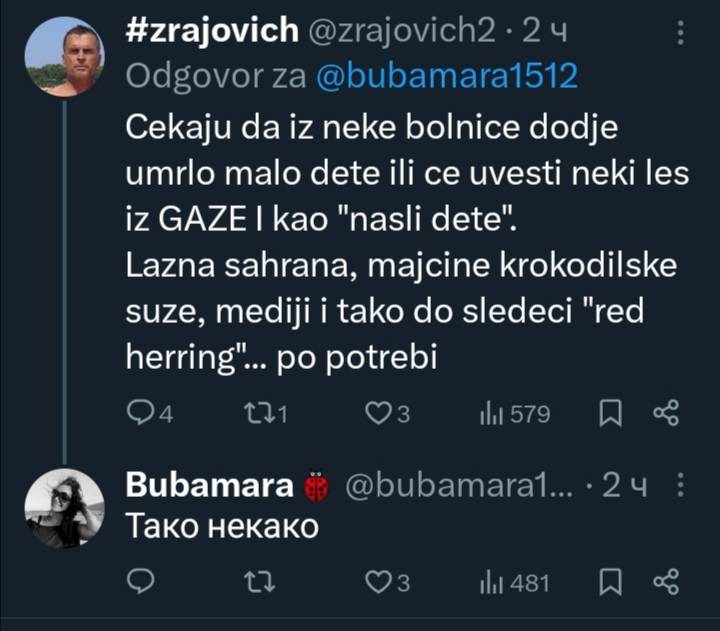The height and width of the screenshot is (631, 720).
Task: Bookmark the zrajovich tweet
Action: pyautogui.click(x=611, y=414)
